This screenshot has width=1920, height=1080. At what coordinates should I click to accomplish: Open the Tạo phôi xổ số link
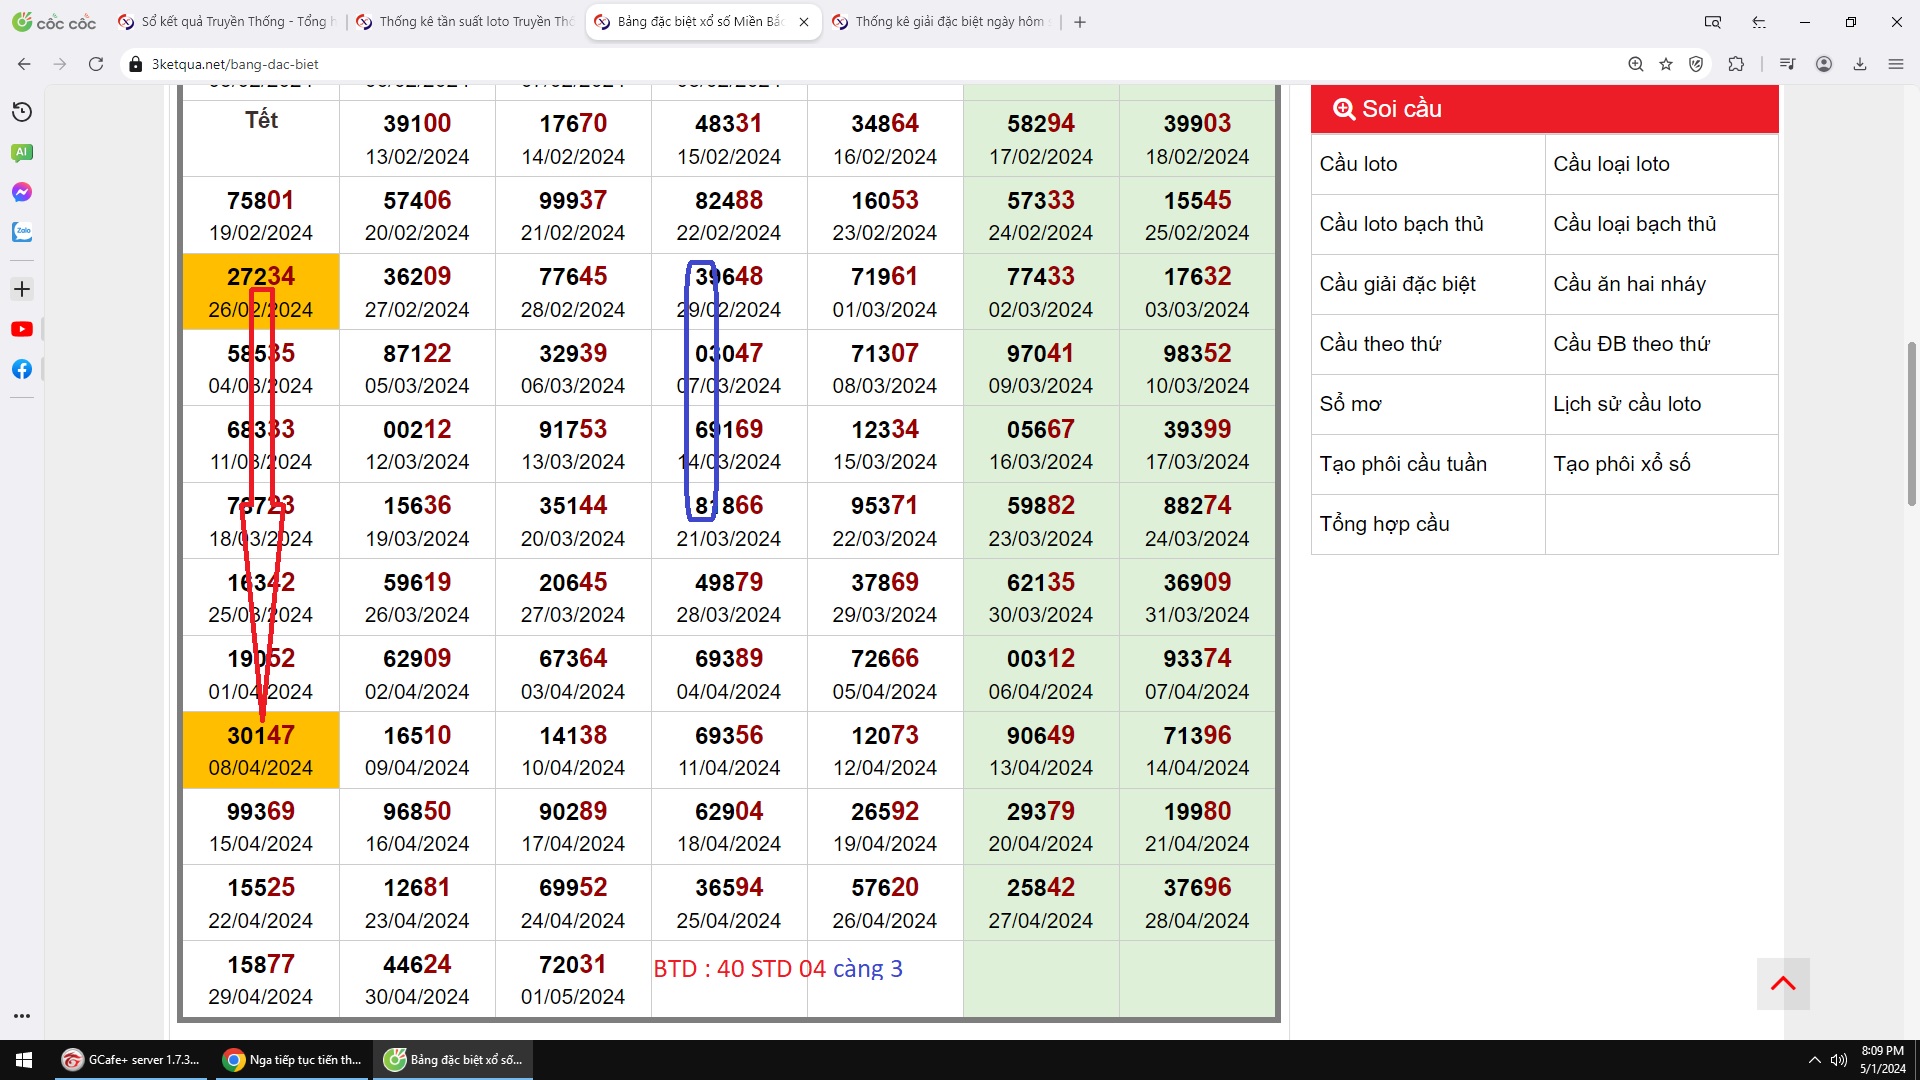(x=1621, y=464)
